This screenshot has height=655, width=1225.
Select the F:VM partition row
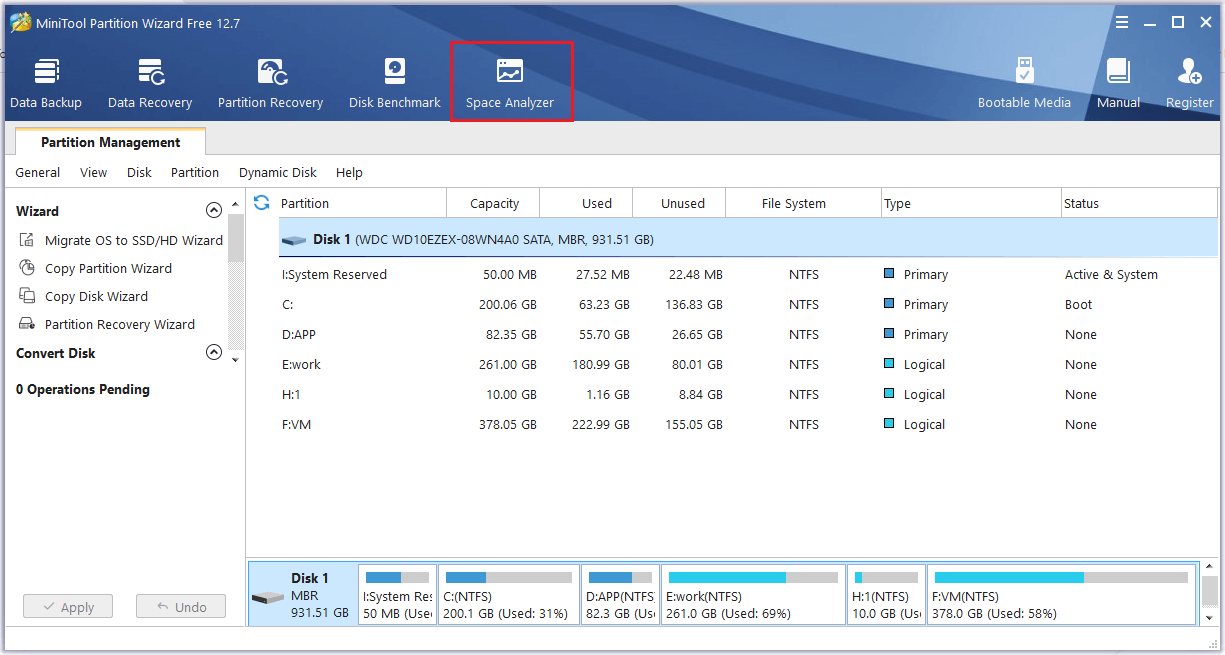tap(748, 424)
